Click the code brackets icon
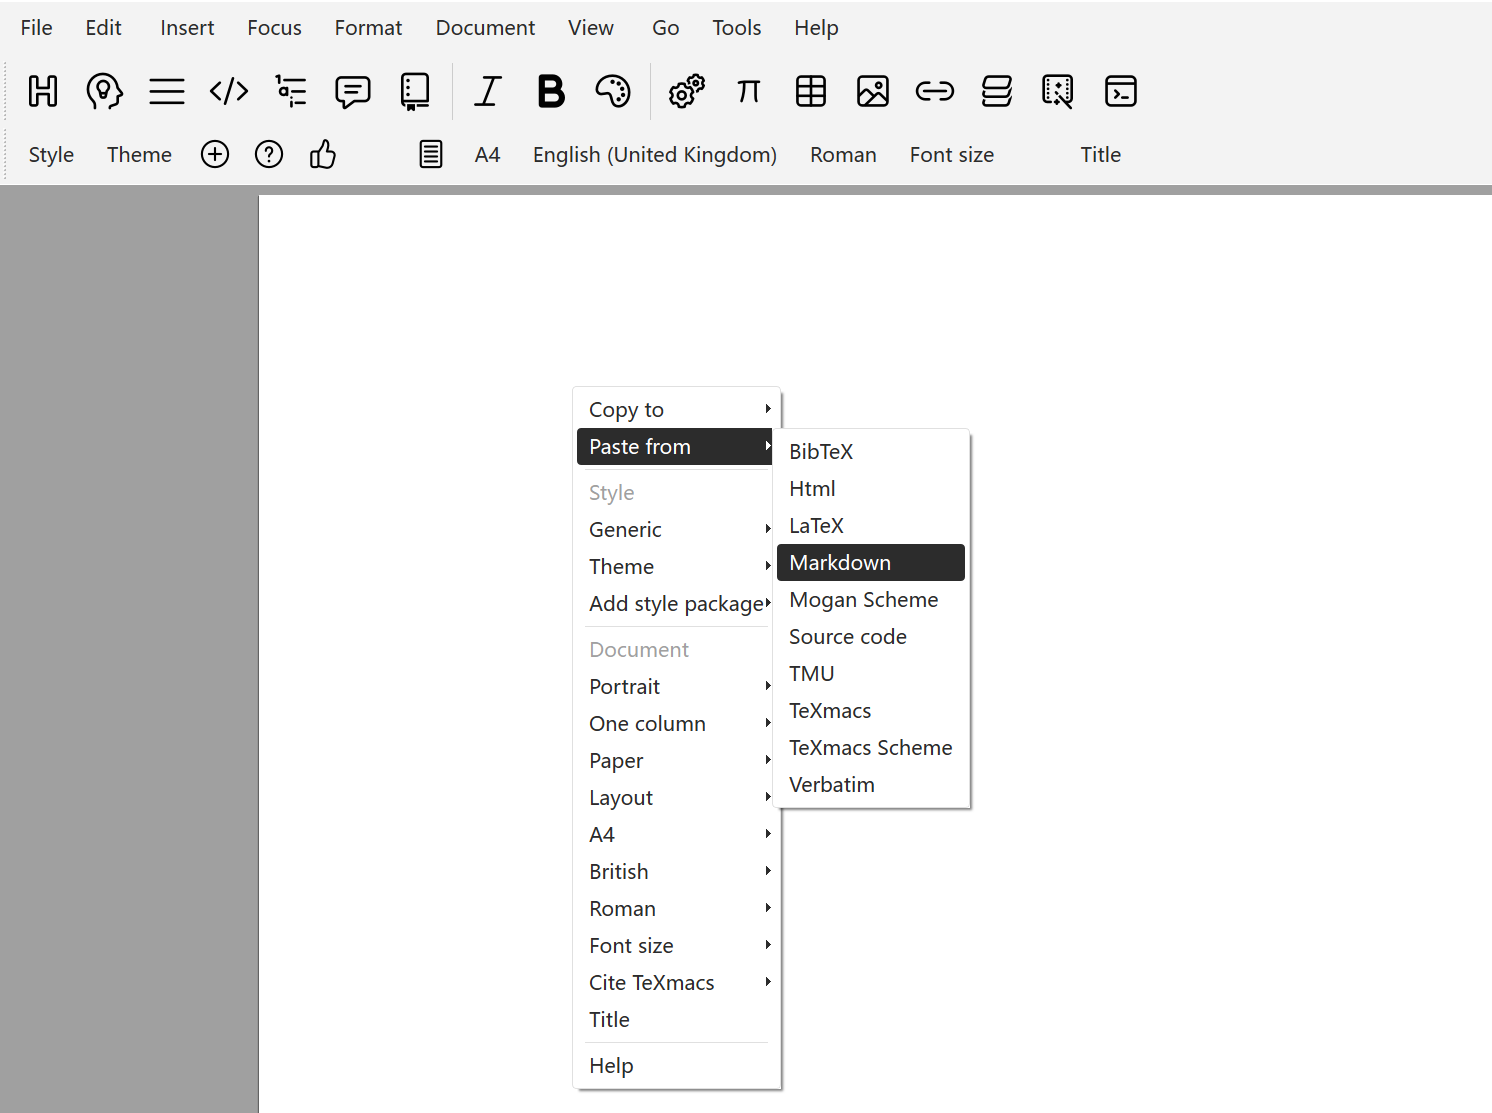Screen dimensions: 1492x1113 [229, 91]
